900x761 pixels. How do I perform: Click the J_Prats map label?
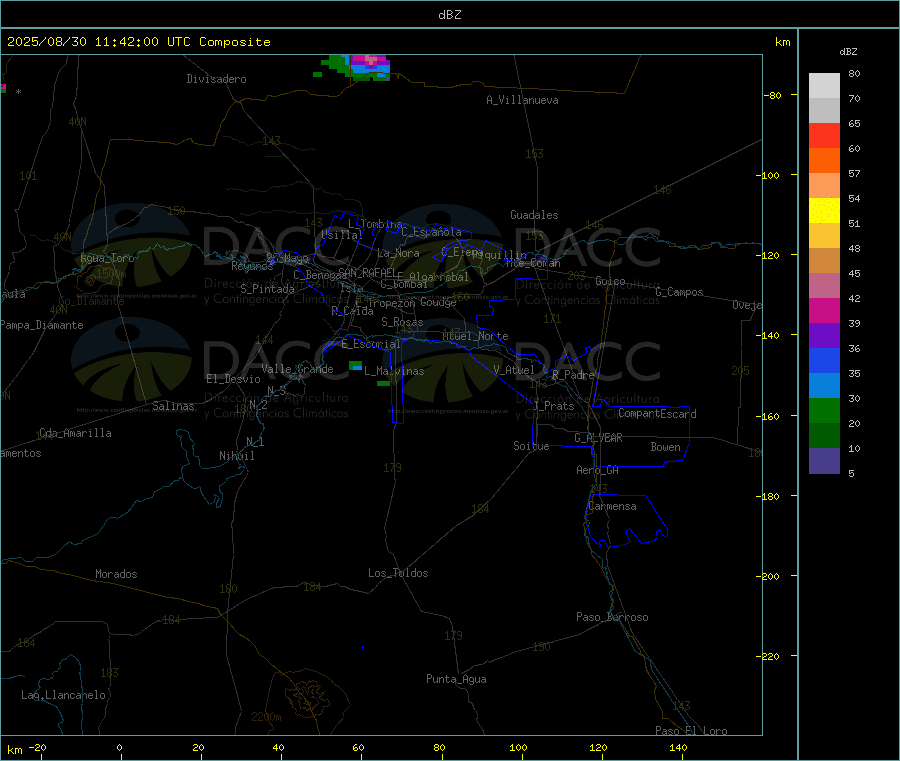pyautogui.click(x=553, y=406)
